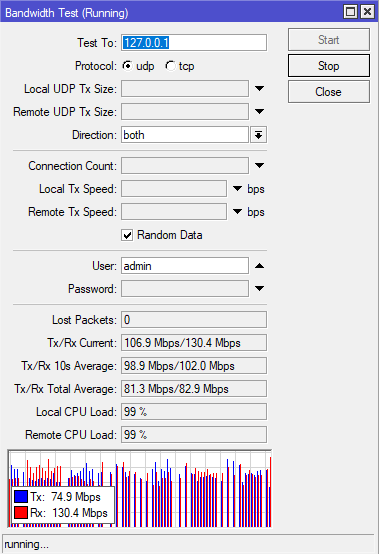Click the greyed Start button

(x=328, y=40)
